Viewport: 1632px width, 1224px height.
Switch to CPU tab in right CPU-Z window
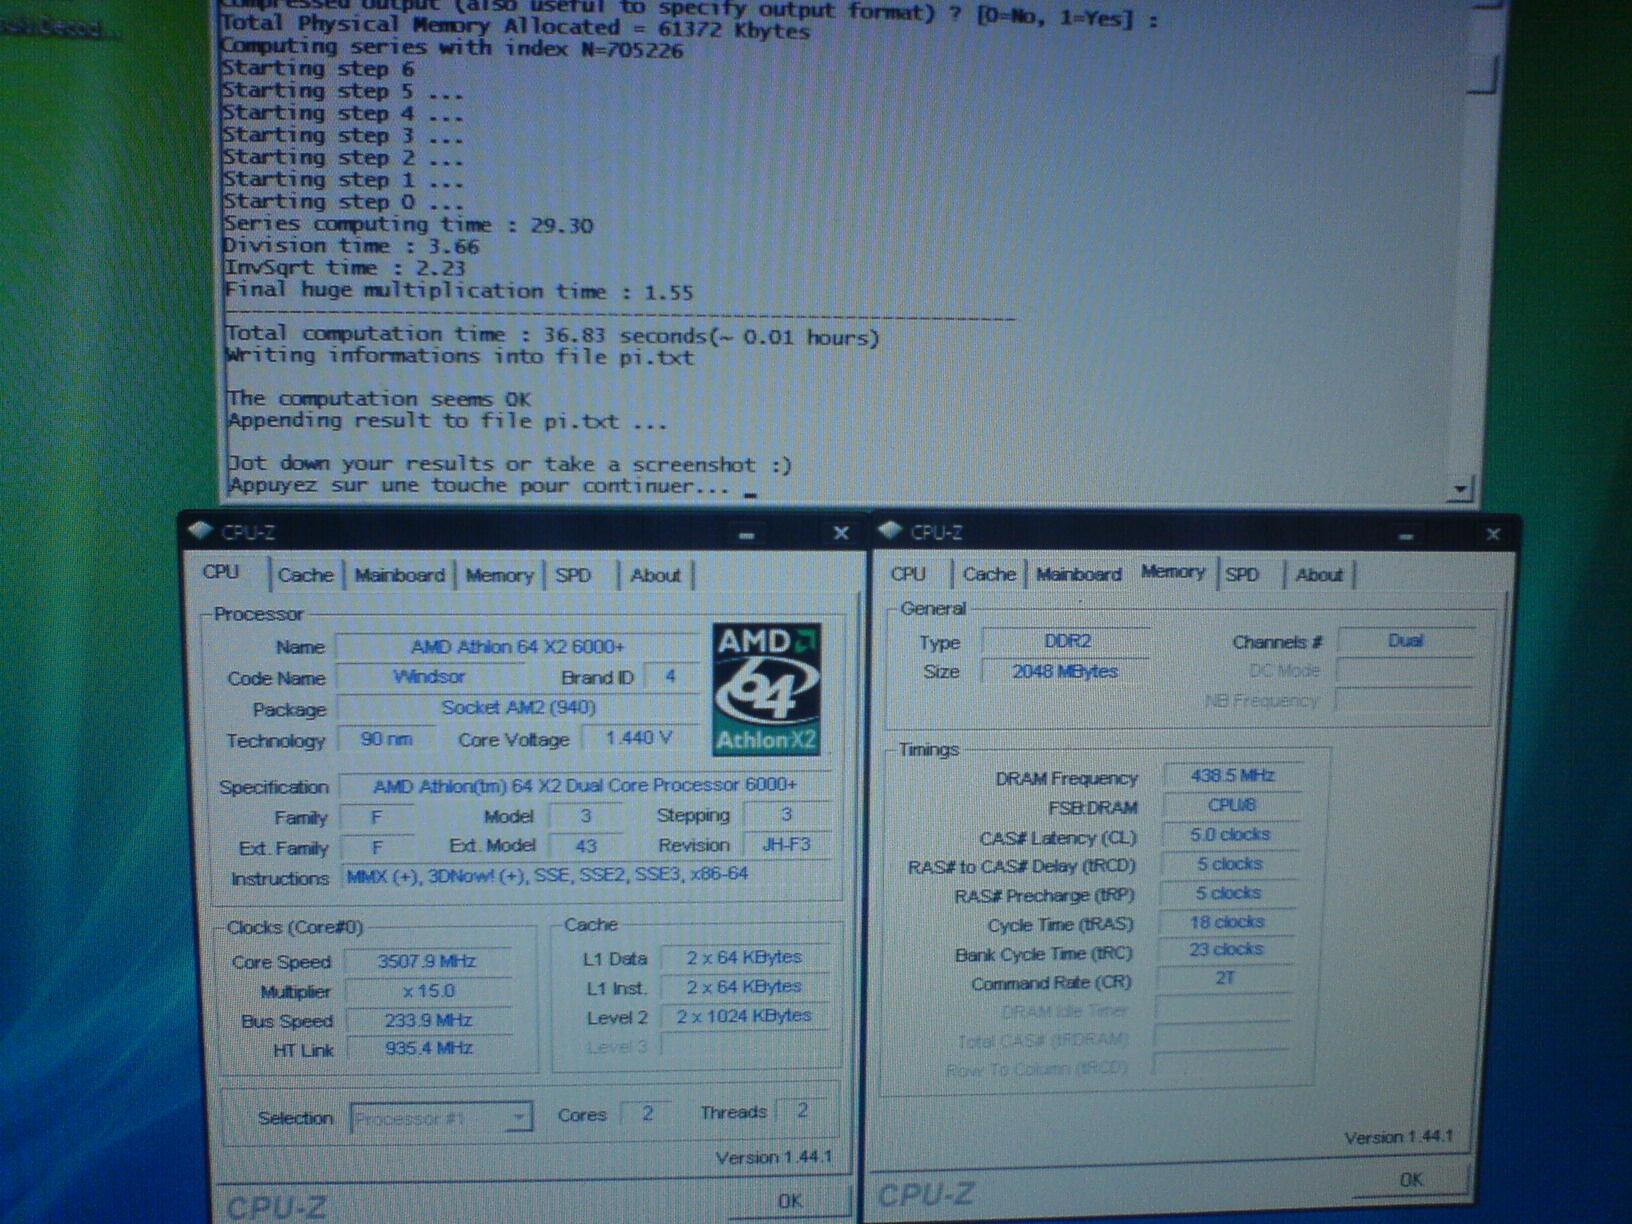[x=908, y=574]
